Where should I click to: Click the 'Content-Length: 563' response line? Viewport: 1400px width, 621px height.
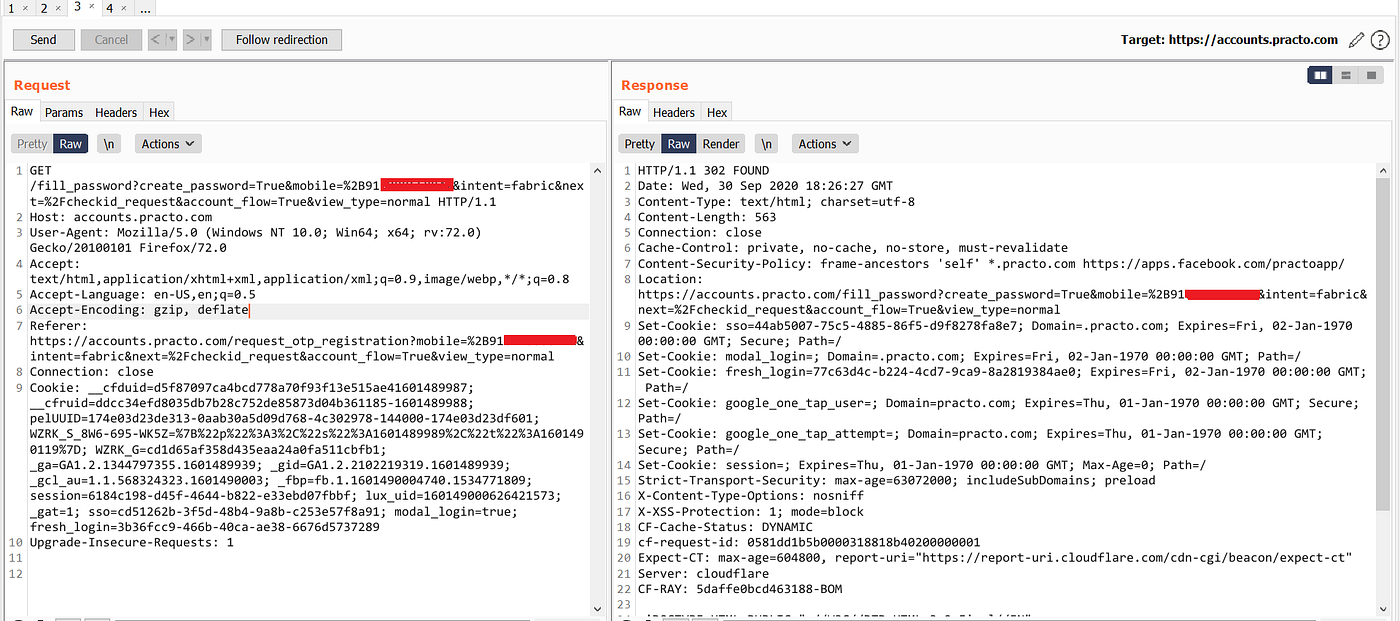coord(707,217)
